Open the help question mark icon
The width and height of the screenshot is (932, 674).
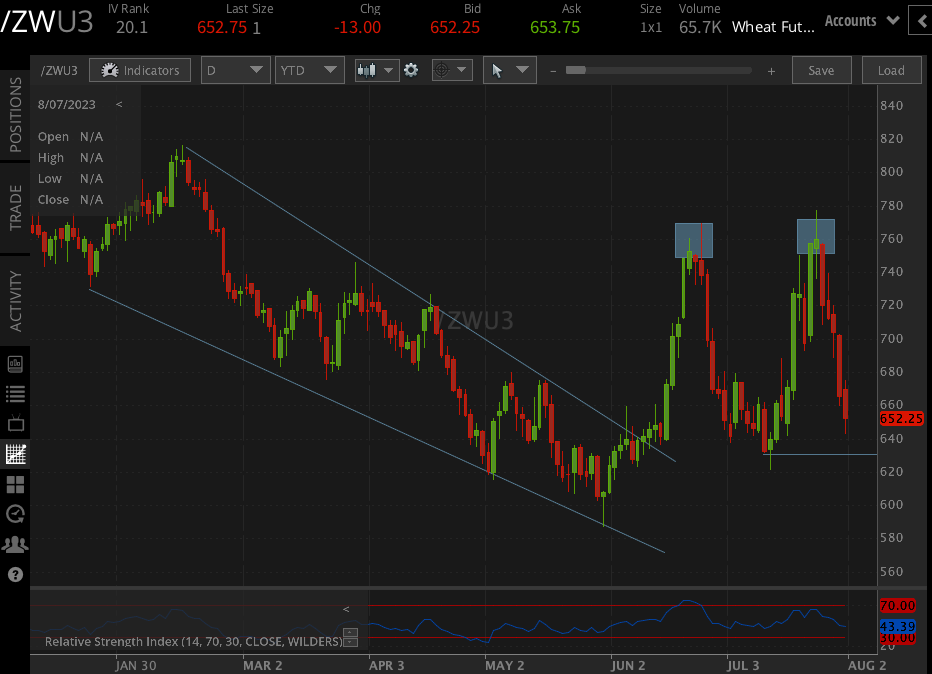15,574
